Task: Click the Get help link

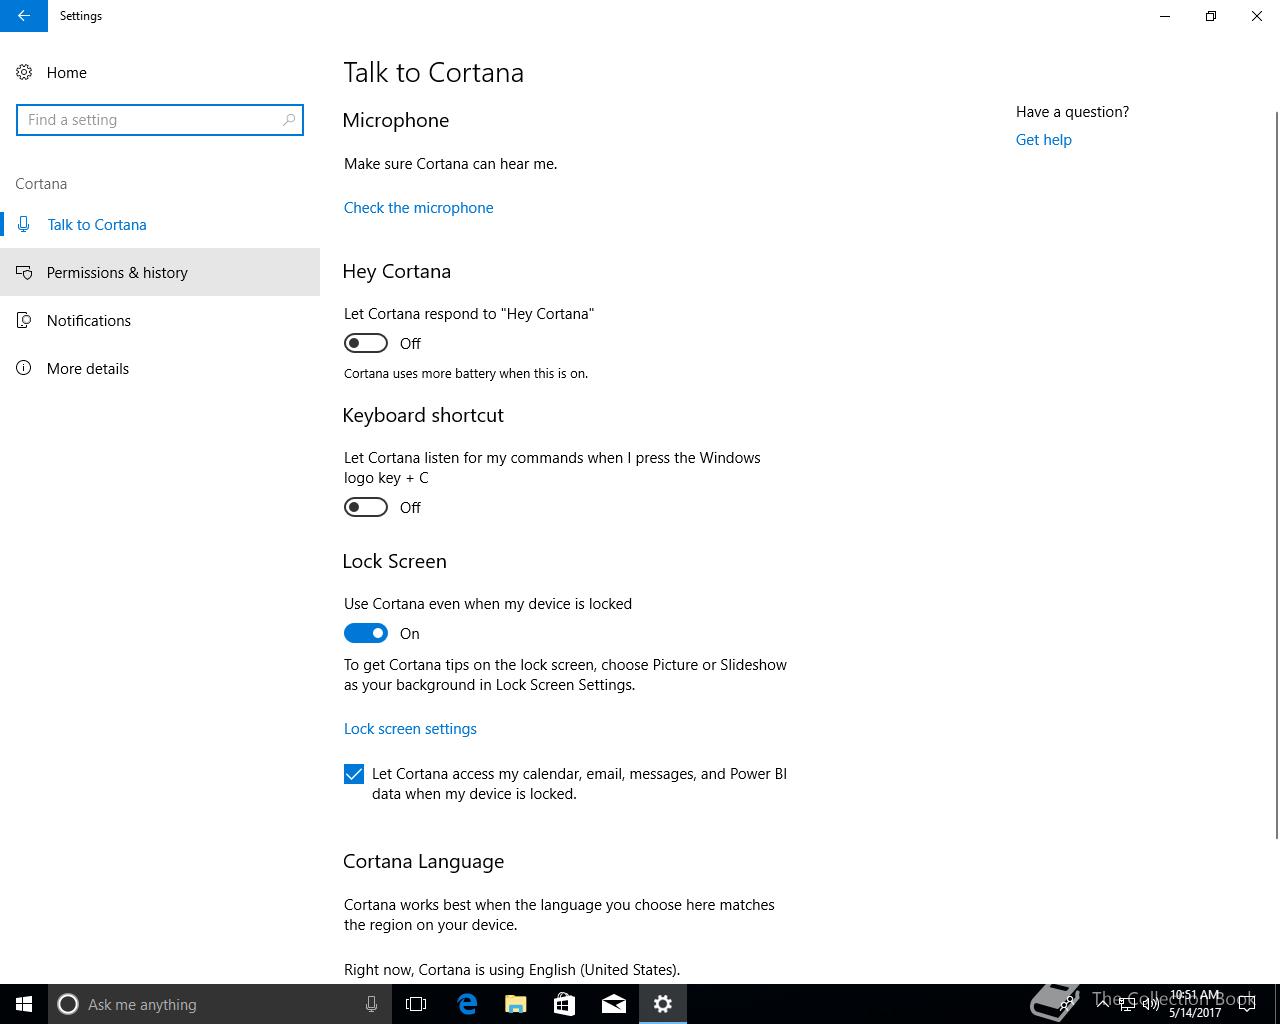Action: (1043, 140)
